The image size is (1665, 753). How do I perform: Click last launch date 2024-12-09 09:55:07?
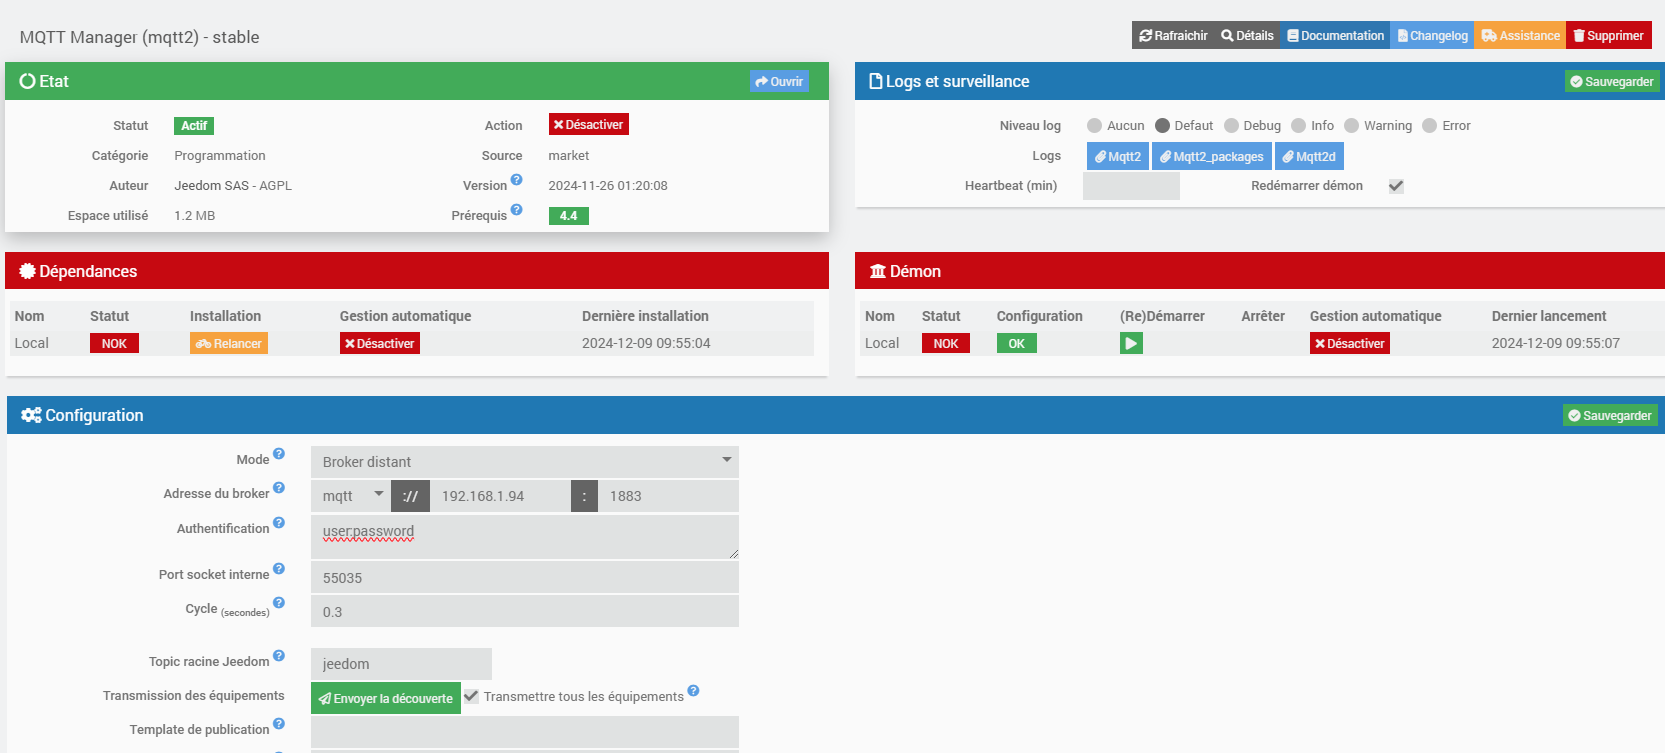click(x=1556, y=343)
